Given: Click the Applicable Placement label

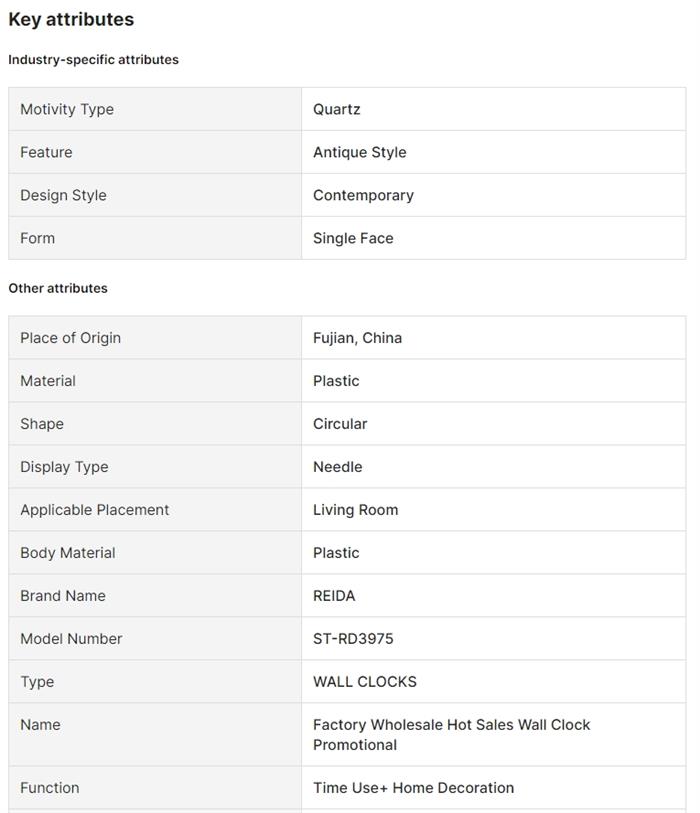Looking at the screenshot, I should pos(94,510).
